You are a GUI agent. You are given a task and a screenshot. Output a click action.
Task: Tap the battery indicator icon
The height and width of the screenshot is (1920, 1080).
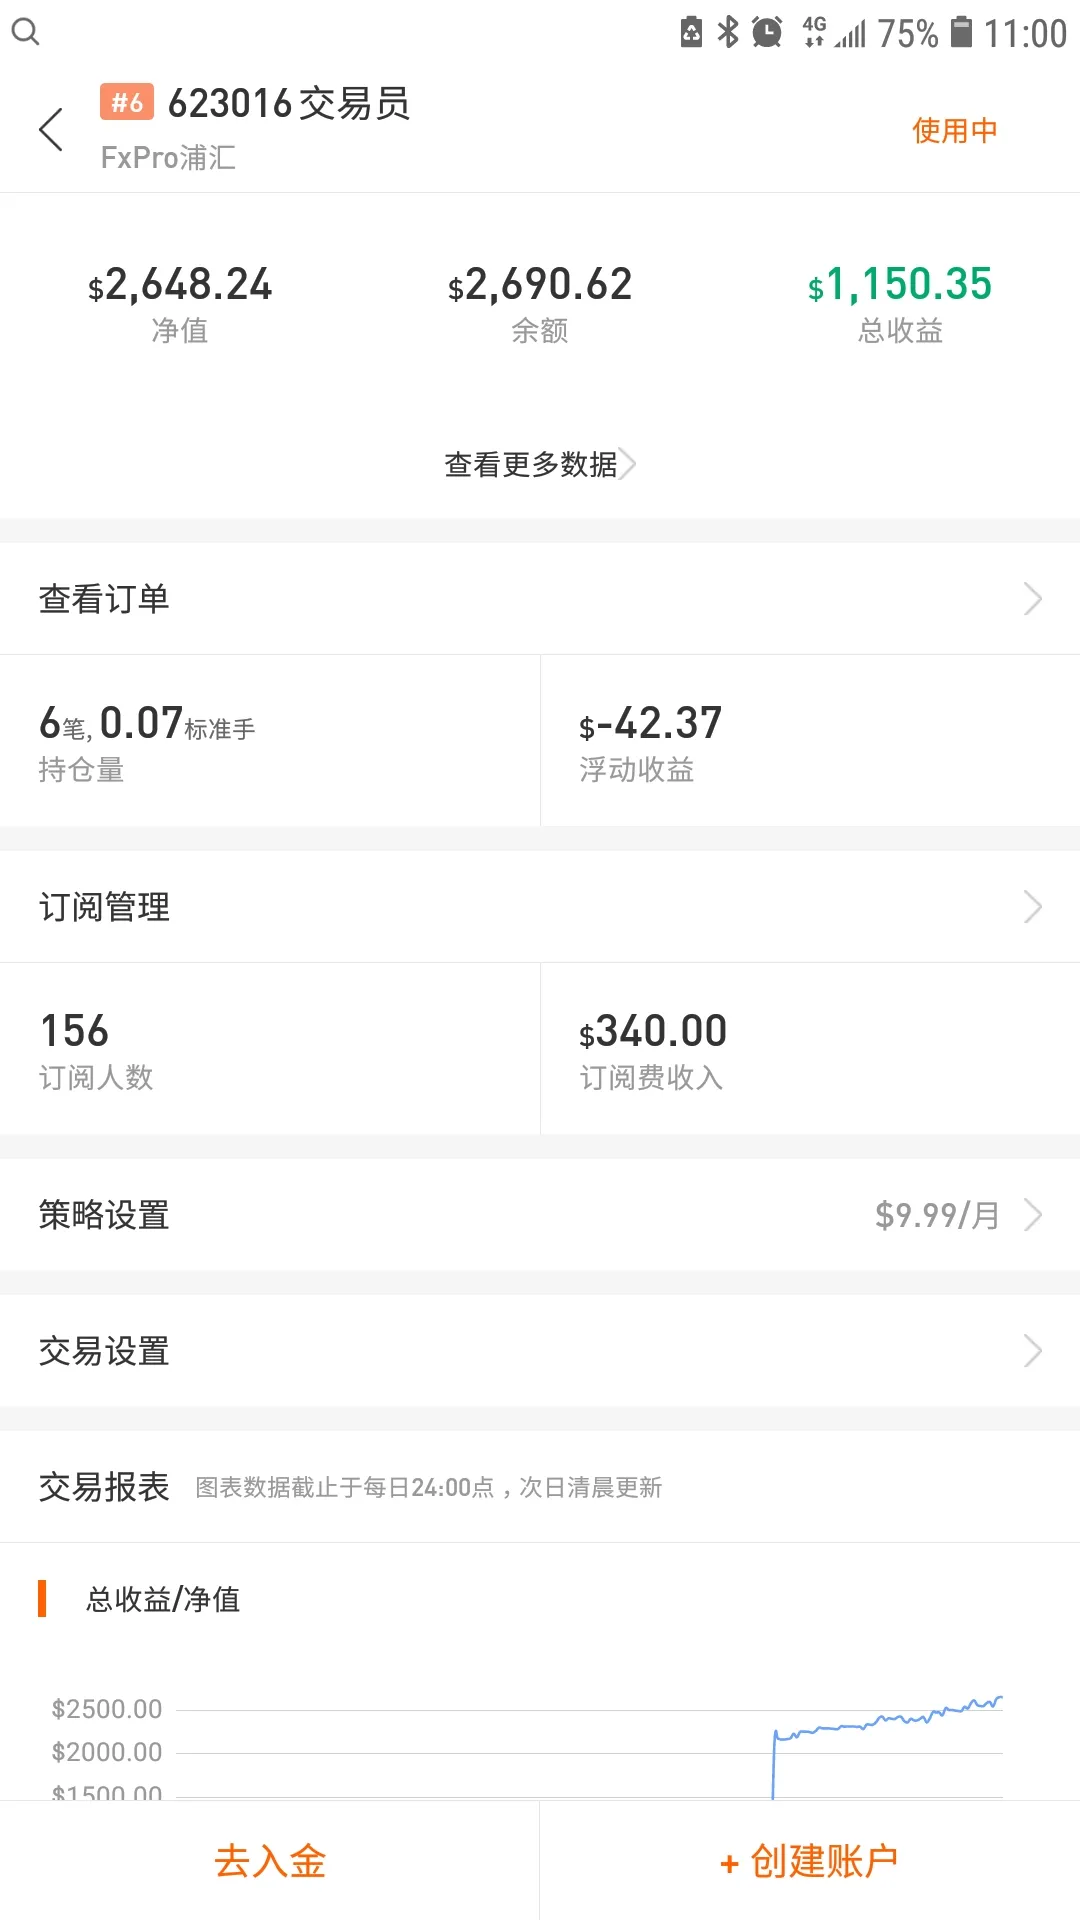pos(961,32)
